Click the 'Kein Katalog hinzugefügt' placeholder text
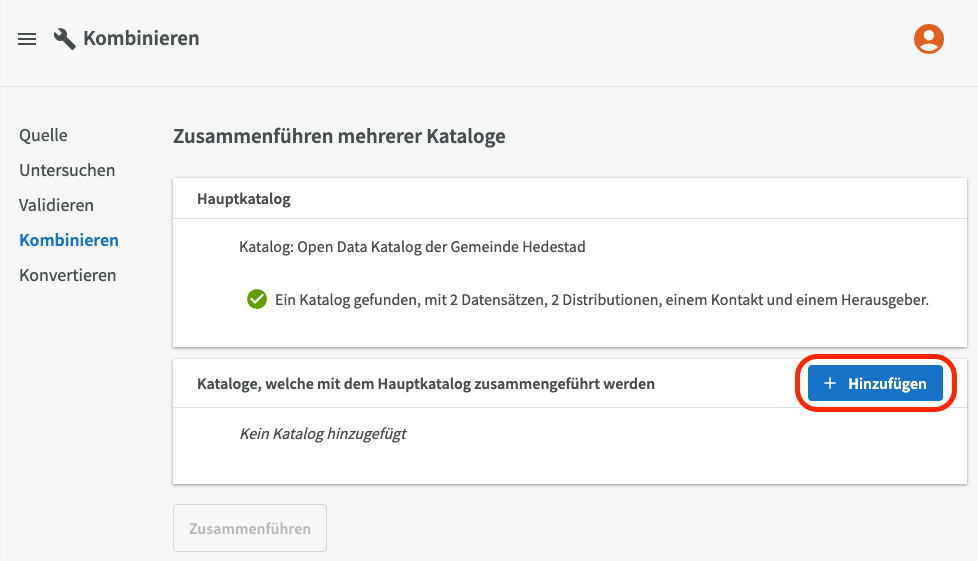978x561 pixels. click(323, 434)
